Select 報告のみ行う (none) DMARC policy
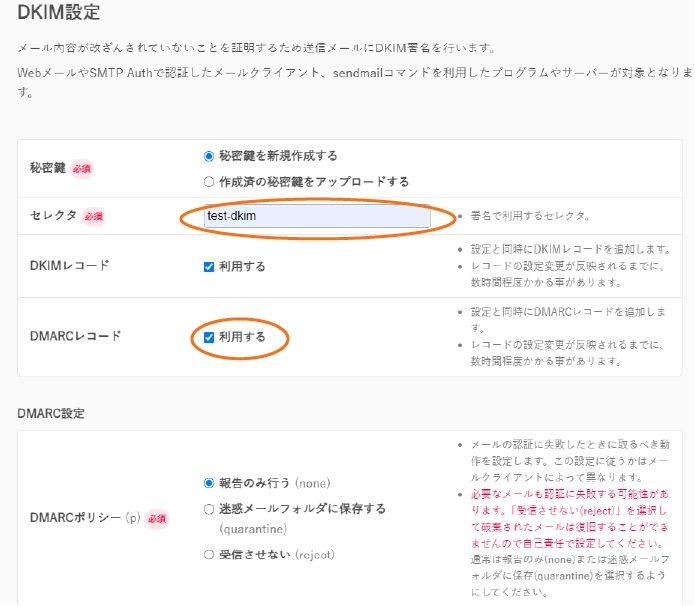 click(x=209, y=483)
